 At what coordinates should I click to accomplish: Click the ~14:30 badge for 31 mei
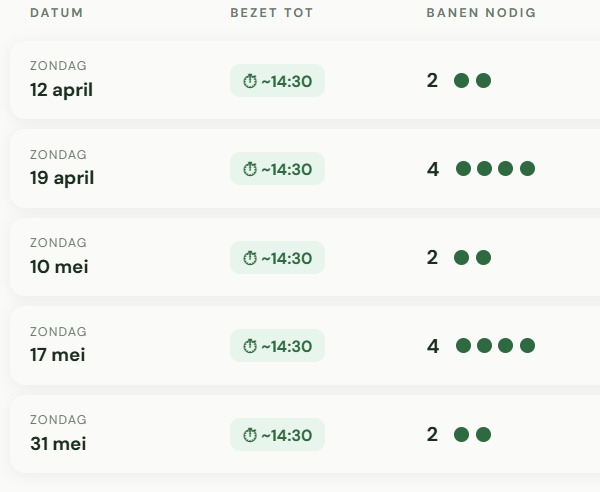click(x=277, y=435)
